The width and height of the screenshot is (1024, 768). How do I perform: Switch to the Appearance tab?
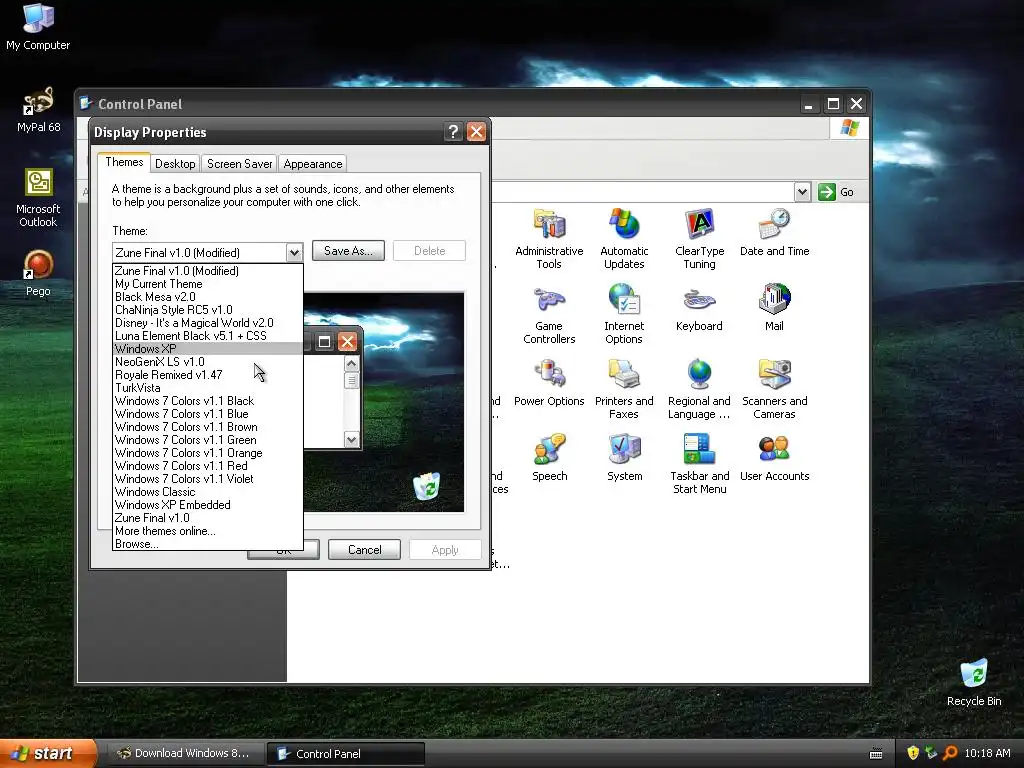click(x=313, y=164)
